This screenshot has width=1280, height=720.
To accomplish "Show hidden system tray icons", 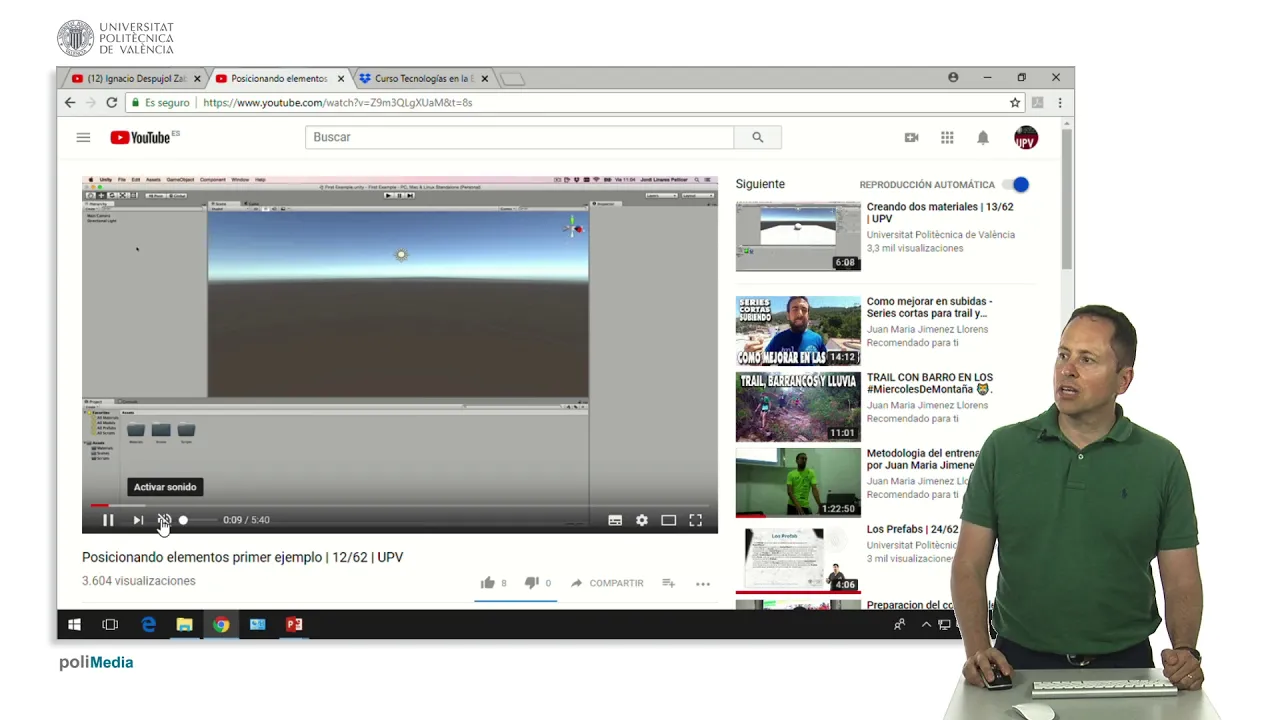I will pyautogui.click(x=926, y=624).
